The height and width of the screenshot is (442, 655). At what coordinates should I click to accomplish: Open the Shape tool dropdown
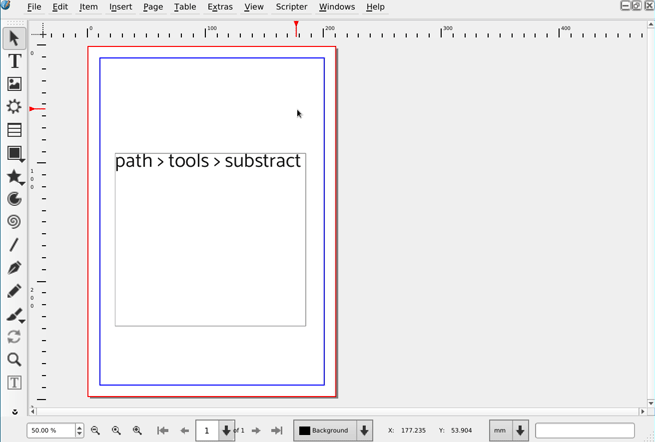click(14, 154)
